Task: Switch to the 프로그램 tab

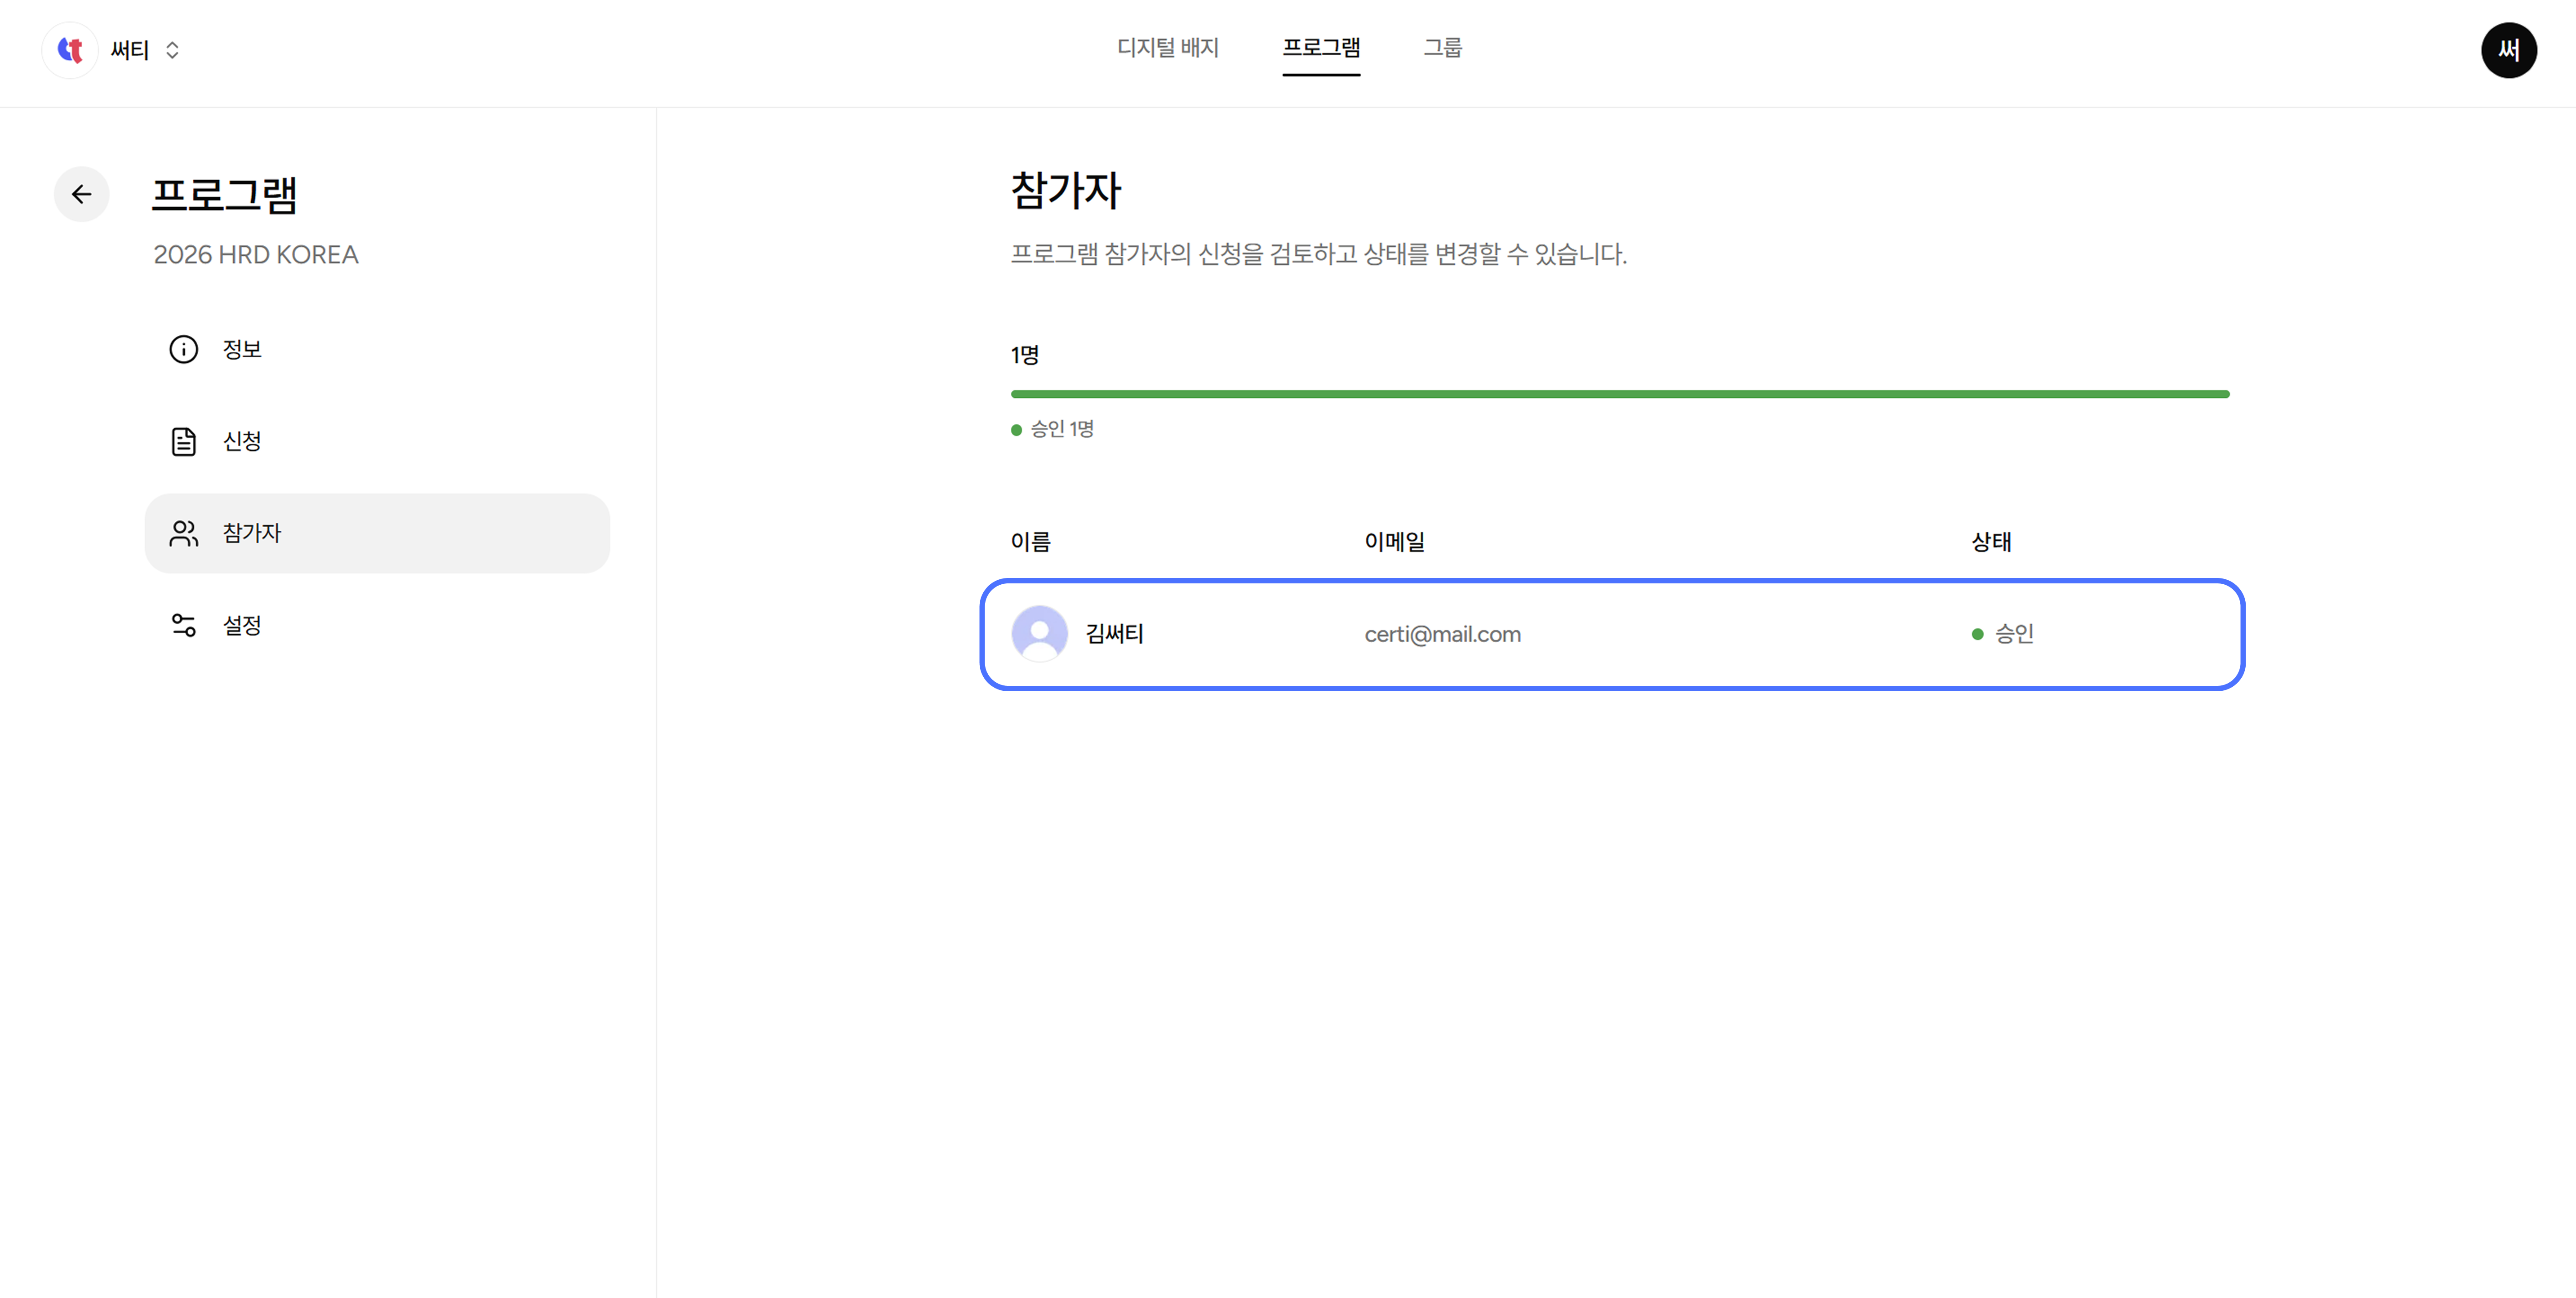Action: 1321,48
